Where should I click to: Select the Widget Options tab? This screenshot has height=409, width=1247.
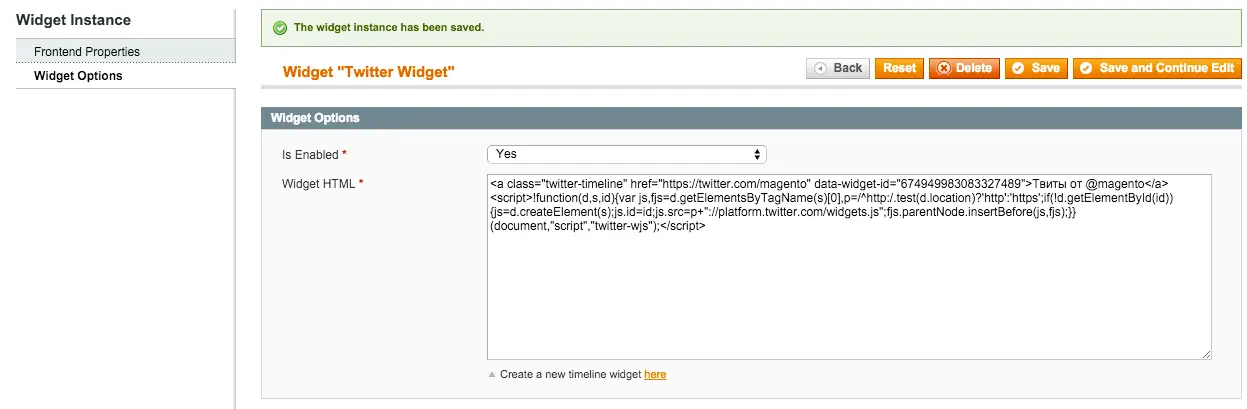click(x=78, y=76)
